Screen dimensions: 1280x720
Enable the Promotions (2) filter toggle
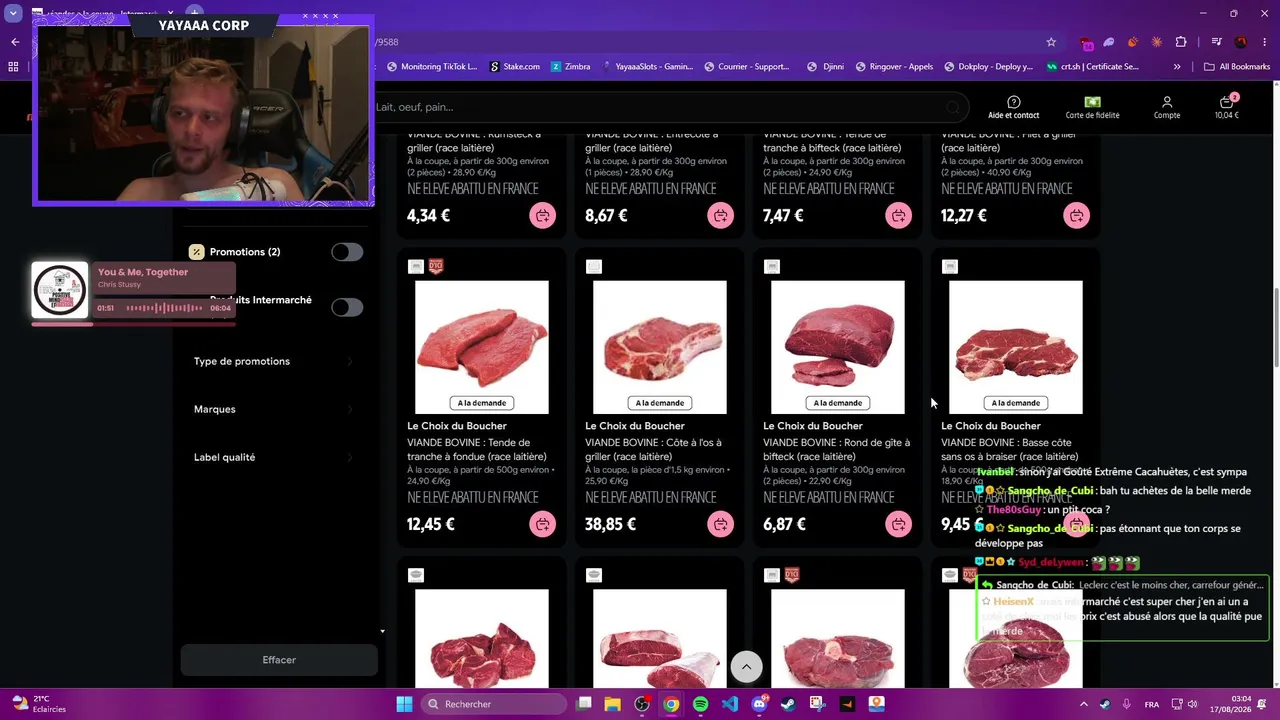coord(347,252)
